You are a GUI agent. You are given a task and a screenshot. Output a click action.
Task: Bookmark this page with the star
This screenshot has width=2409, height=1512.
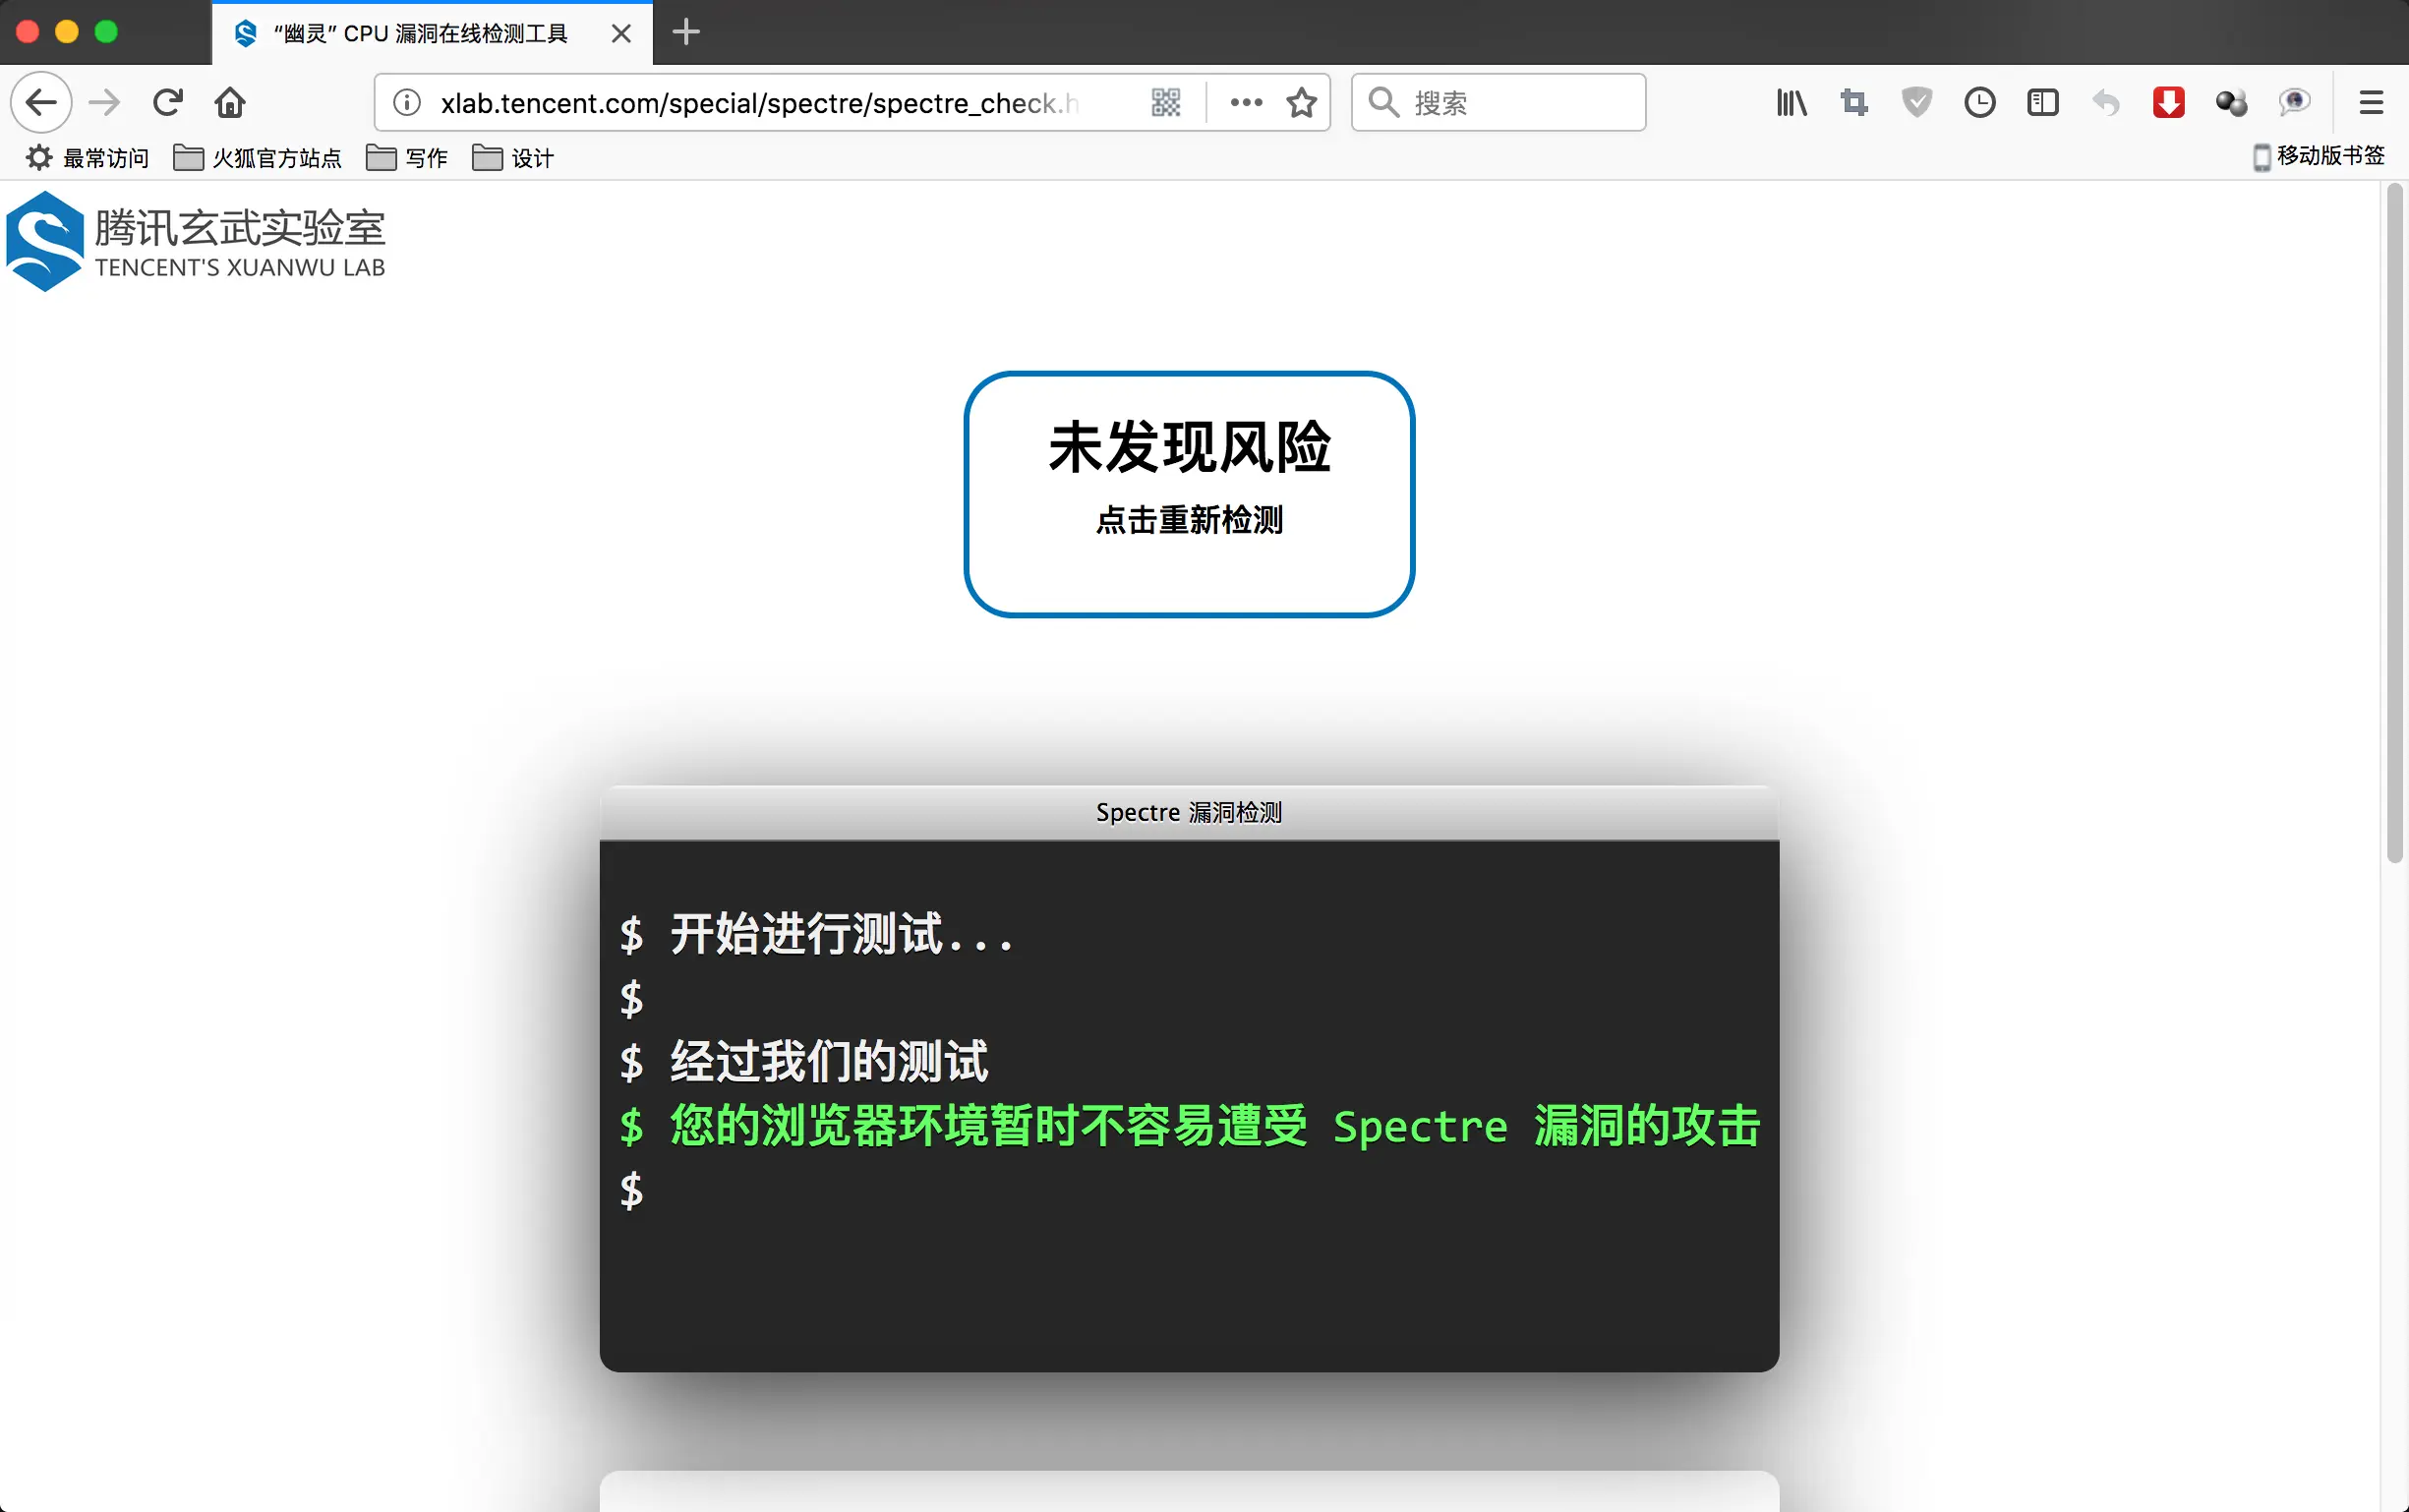(x=1301, y=102)
